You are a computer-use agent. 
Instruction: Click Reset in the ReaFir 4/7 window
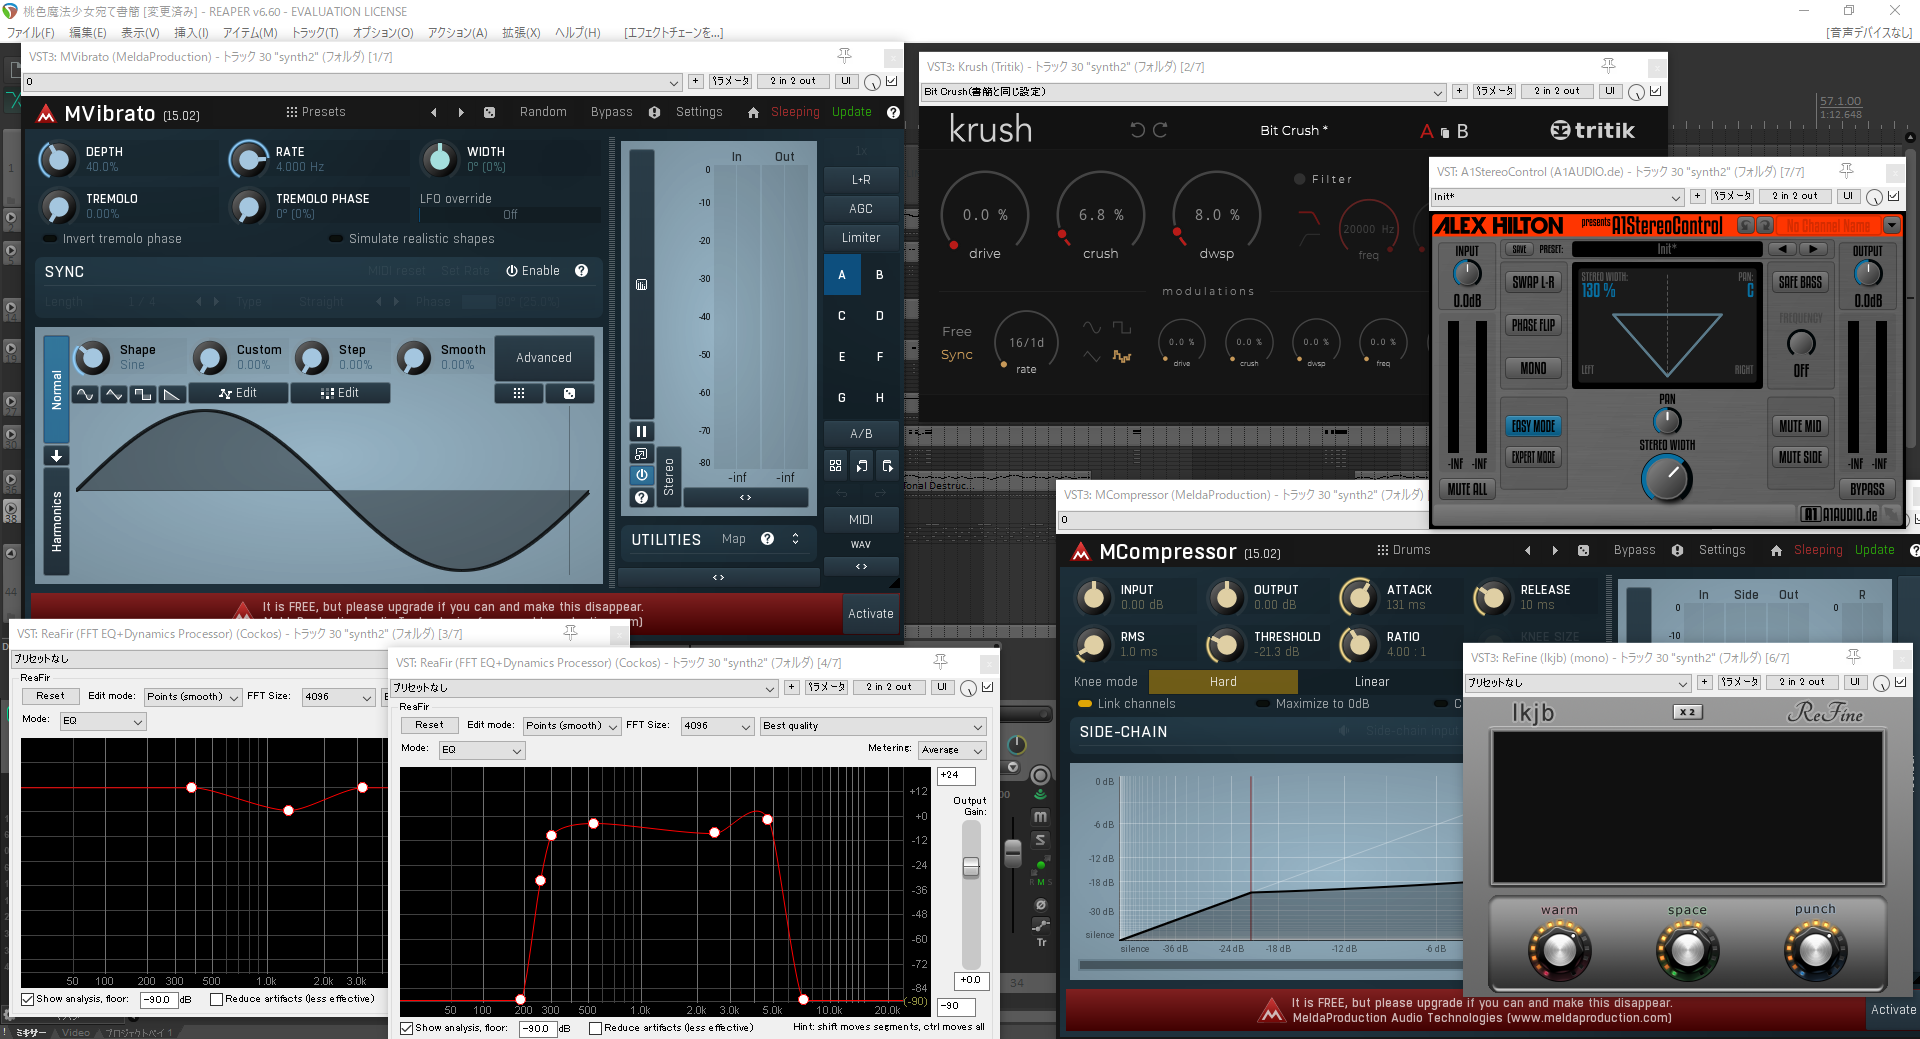tap(429, 725)
